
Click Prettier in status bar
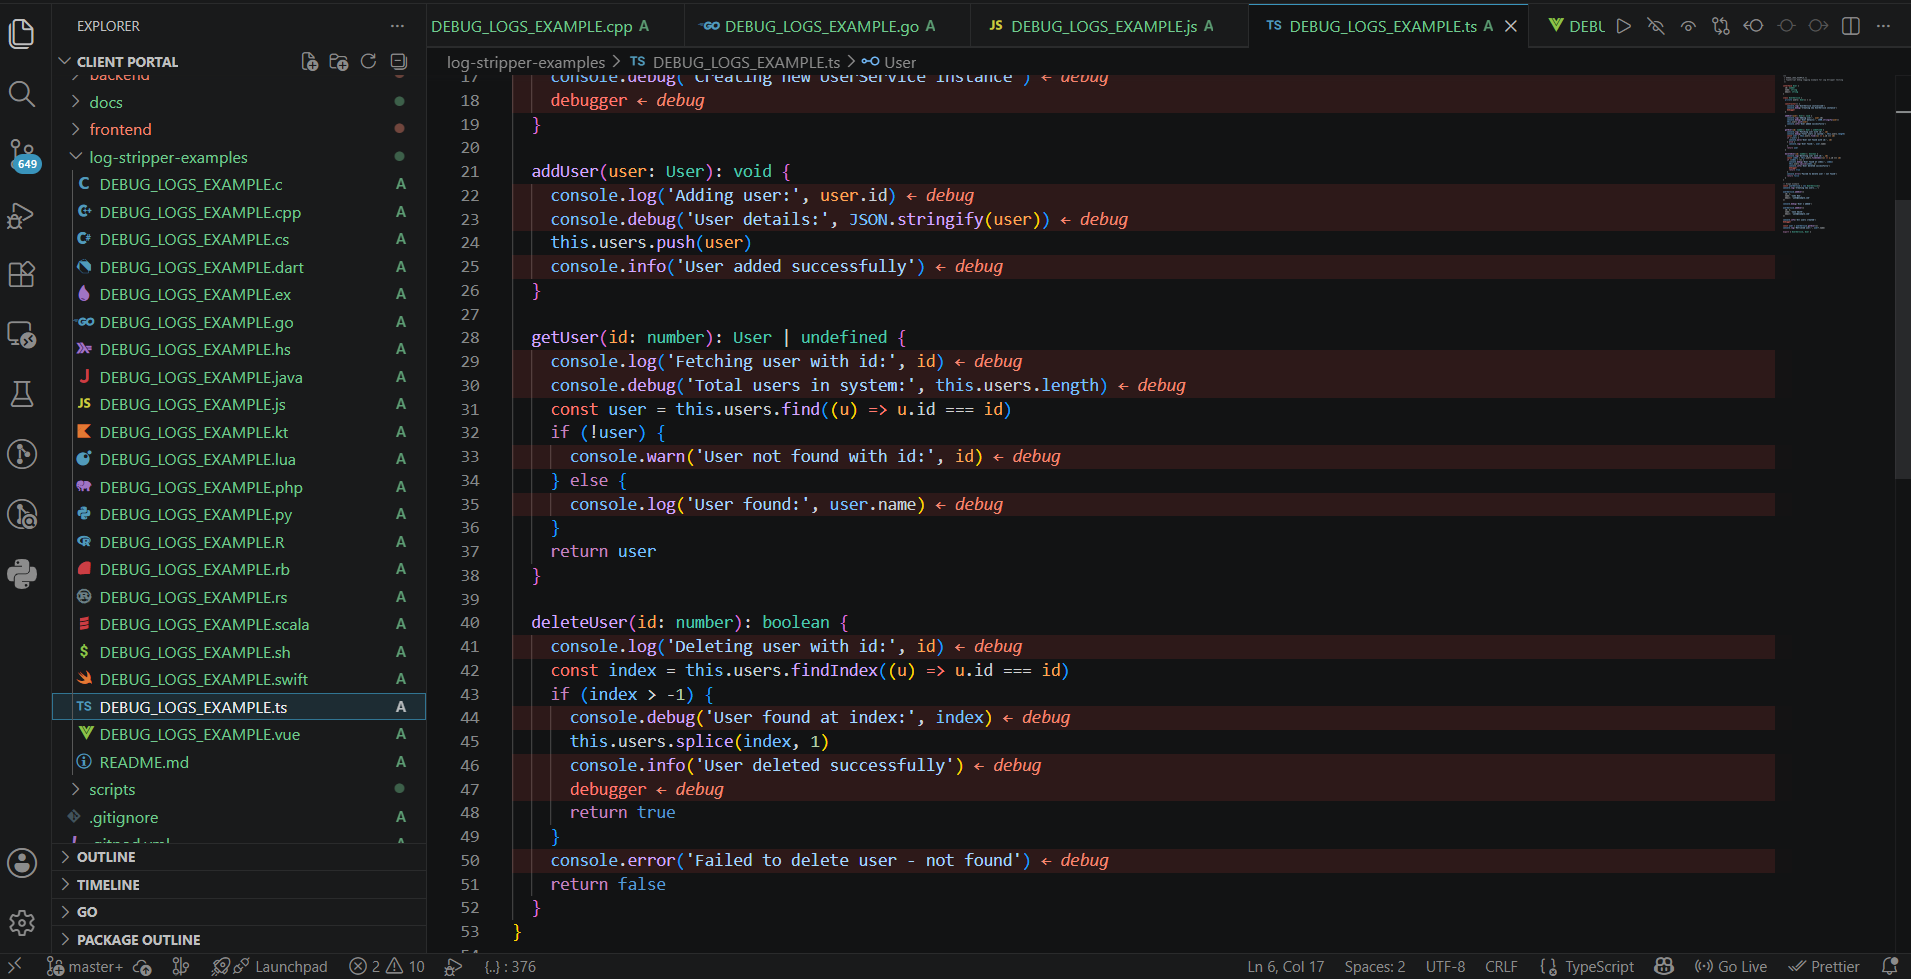1824,967
